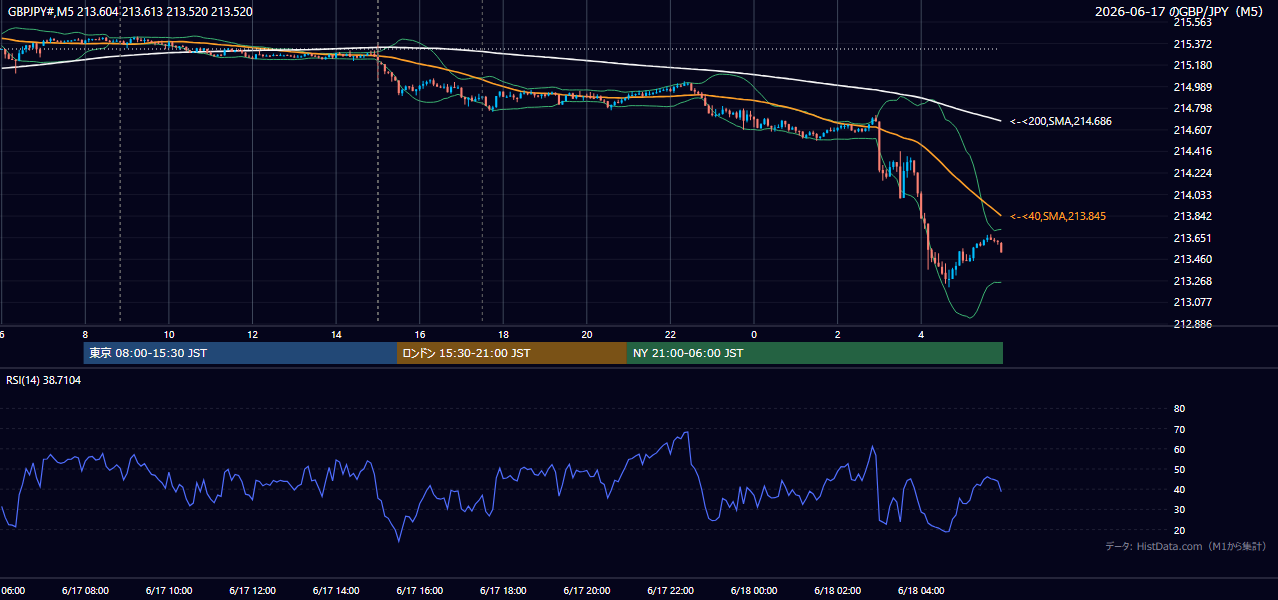Click price axis value 213.842
This screenshot has height=600, width=1278.
(x=1192, y=216)
